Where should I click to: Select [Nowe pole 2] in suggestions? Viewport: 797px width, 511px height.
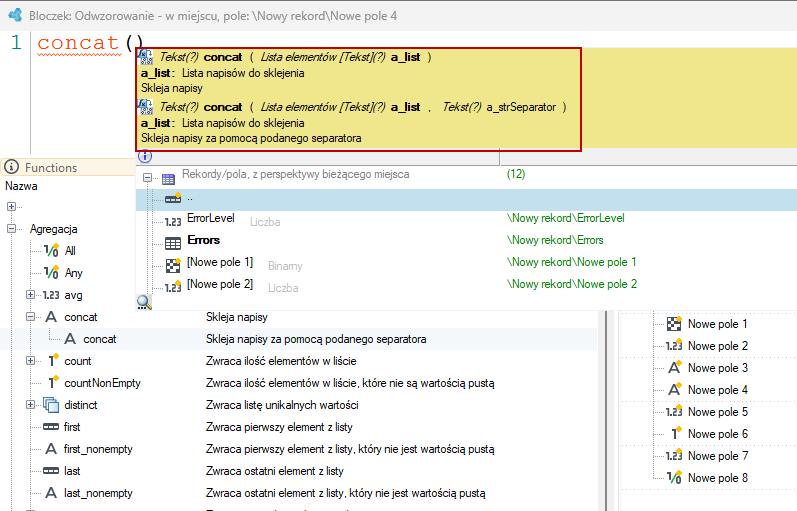(x=220, y=284)
